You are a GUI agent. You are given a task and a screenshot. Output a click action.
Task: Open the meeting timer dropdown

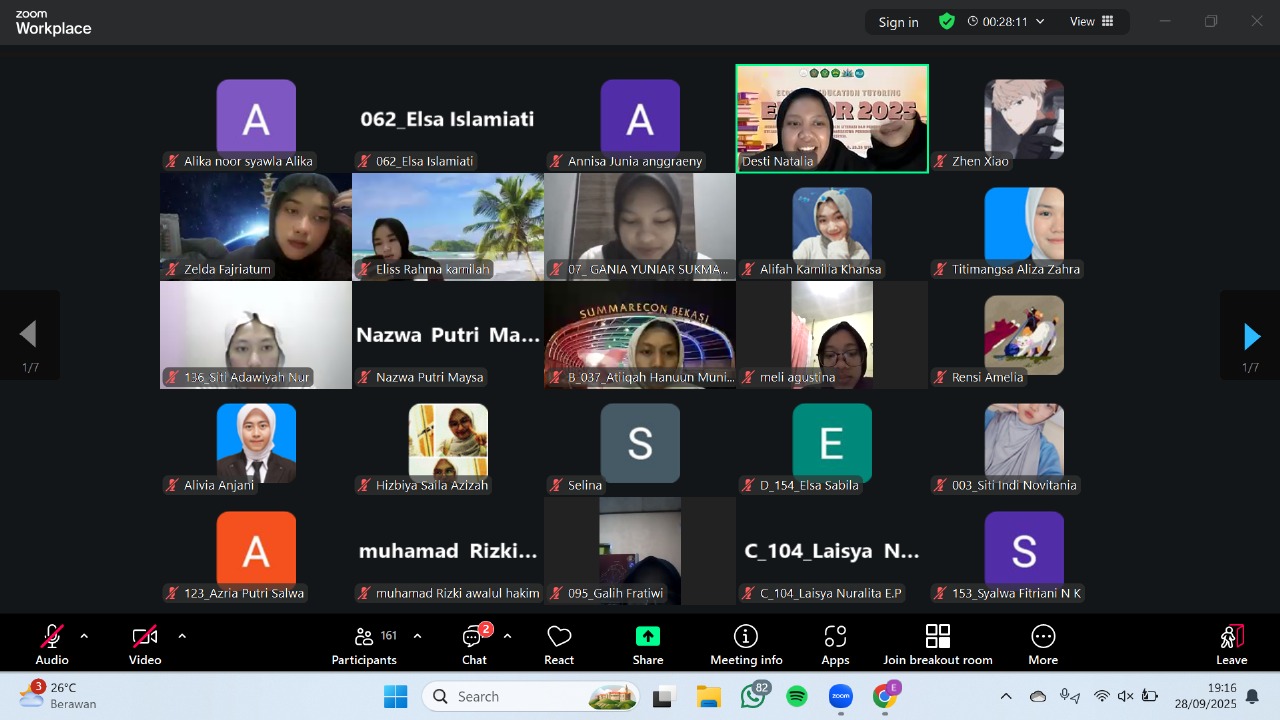pyautogui.click(x=1006, y=22)
